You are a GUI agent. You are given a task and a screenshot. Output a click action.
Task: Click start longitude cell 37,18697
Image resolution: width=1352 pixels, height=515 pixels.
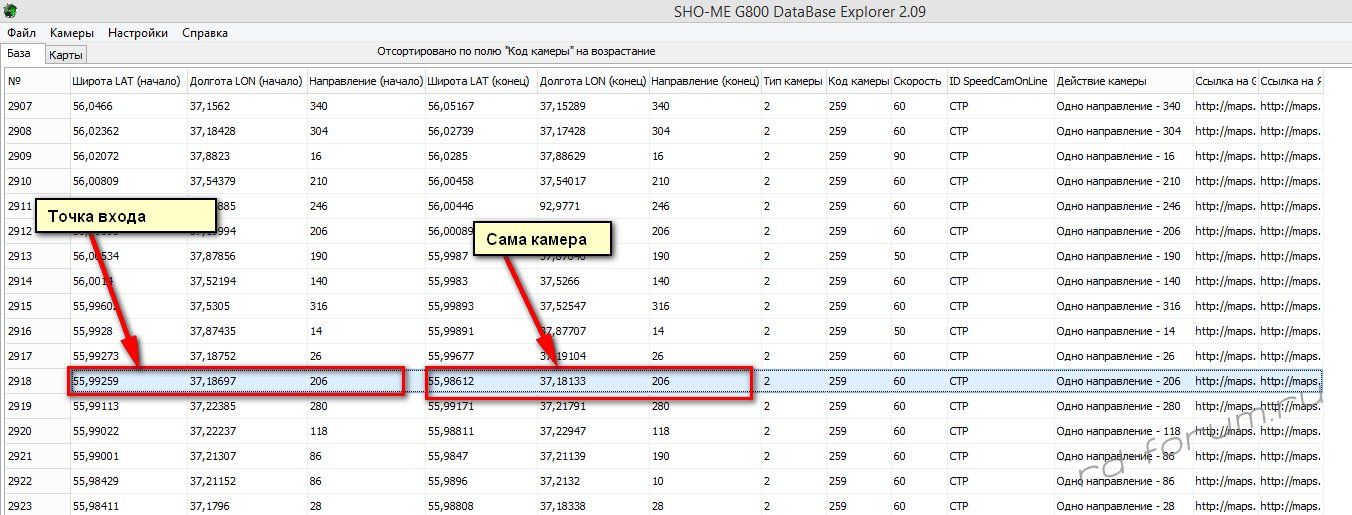point(246,381)
